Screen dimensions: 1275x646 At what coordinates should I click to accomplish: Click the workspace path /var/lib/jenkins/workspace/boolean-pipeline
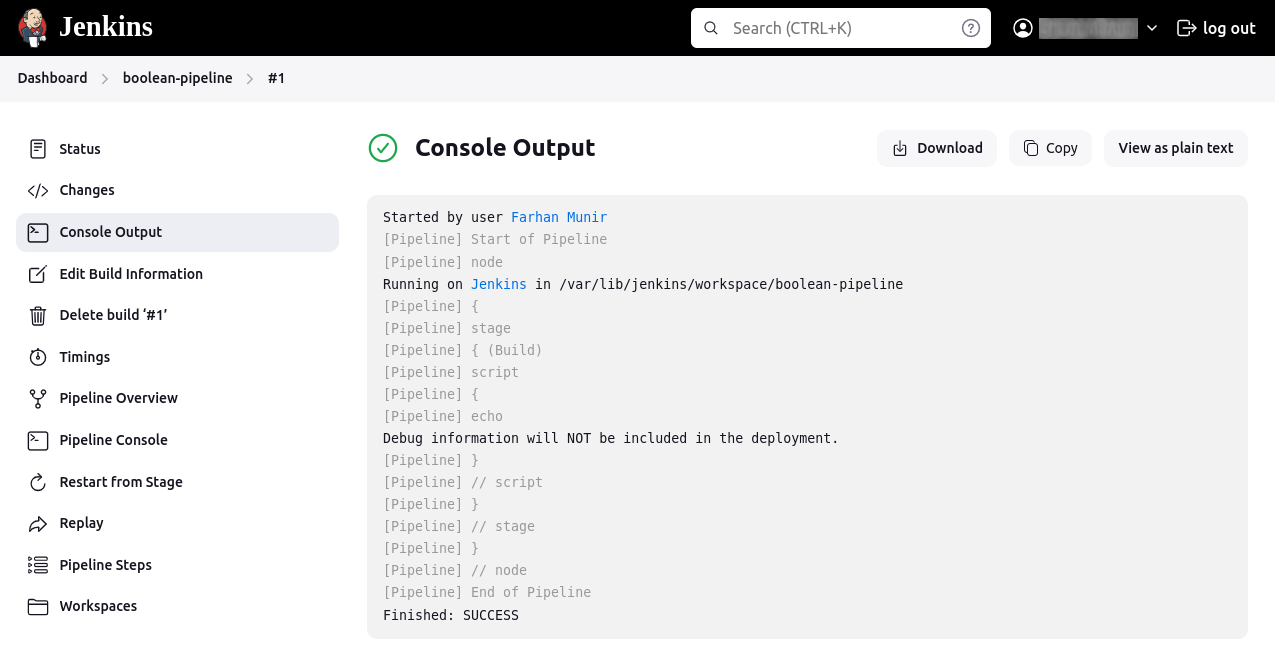pyautogui.click(x=731, y=284)
